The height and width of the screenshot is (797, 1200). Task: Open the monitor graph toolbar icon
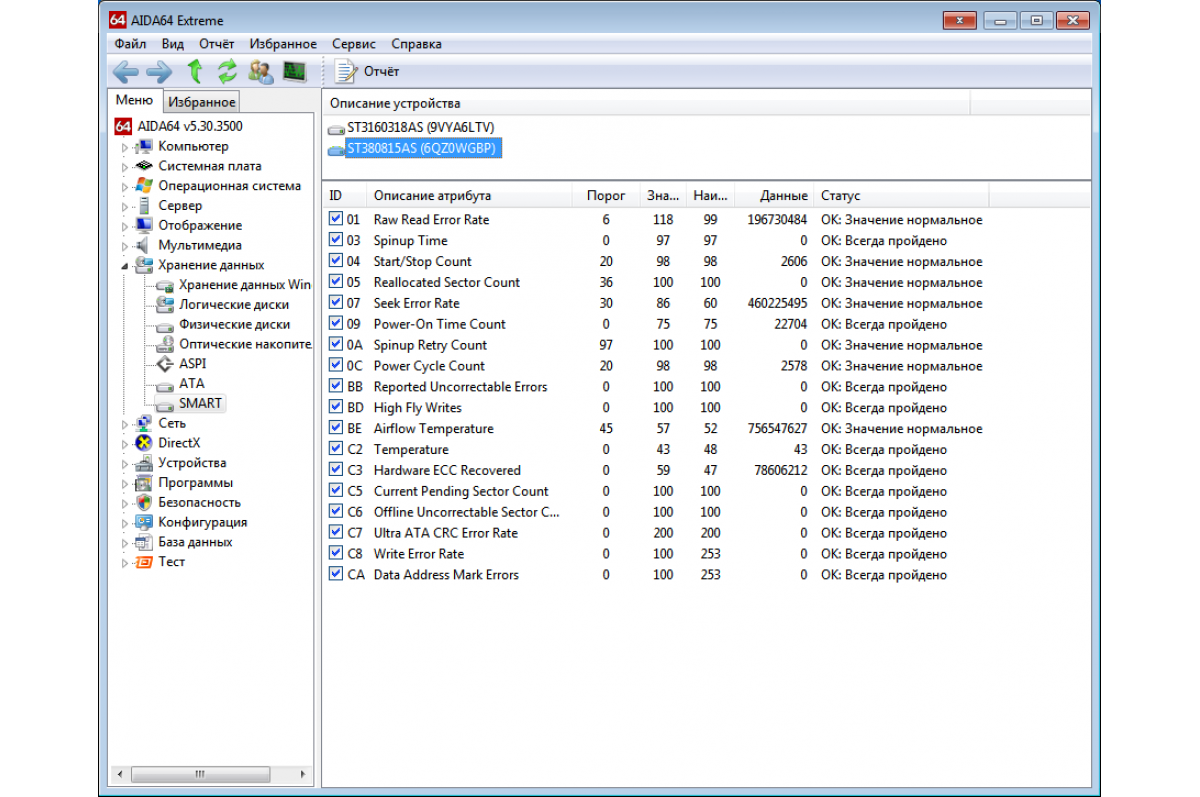(x=294, y=71)
